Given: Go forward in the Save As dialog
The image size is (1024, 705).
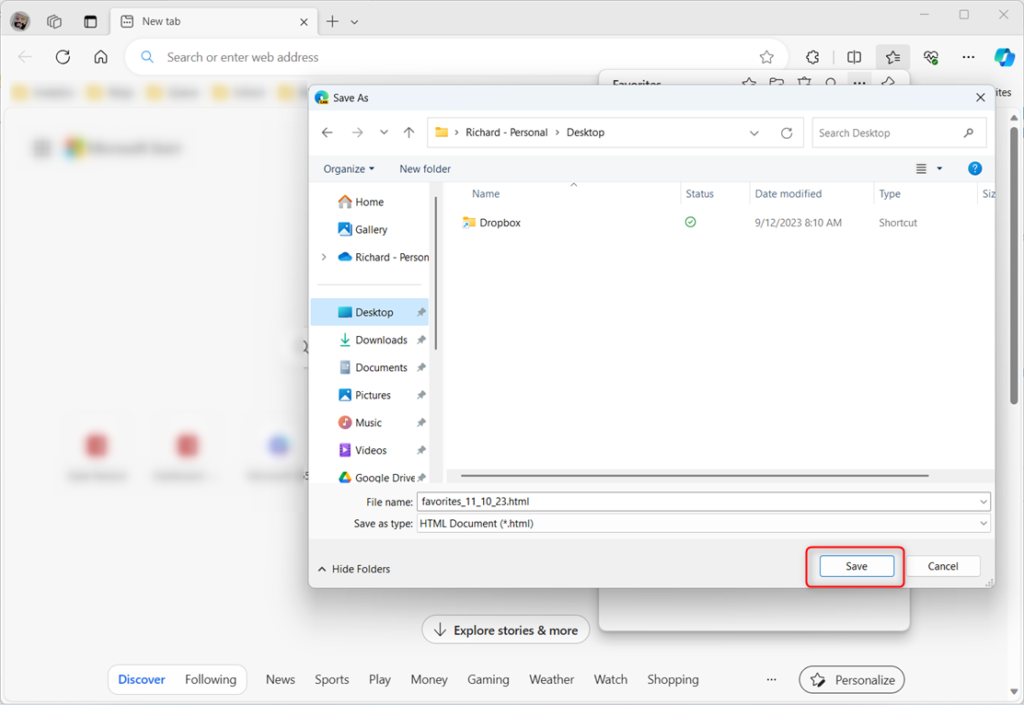Looking at the screenshot, I should pos(357,133).
